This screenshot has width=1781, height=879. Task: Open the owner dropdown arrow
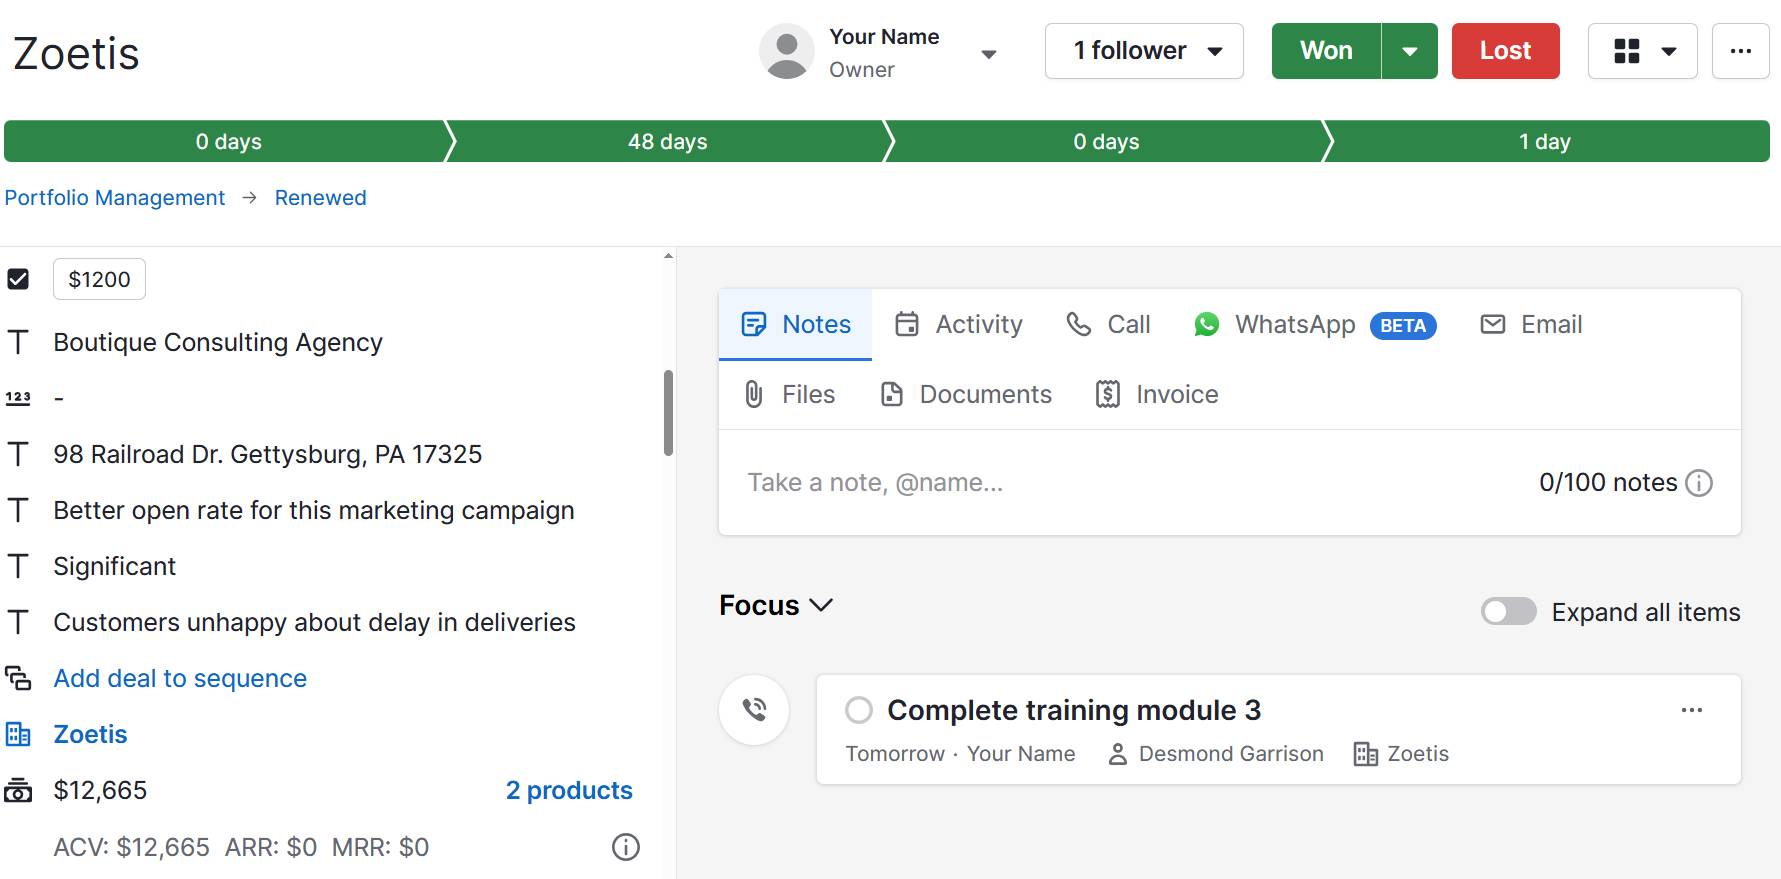pyautogui.click(x=989, y=54)
